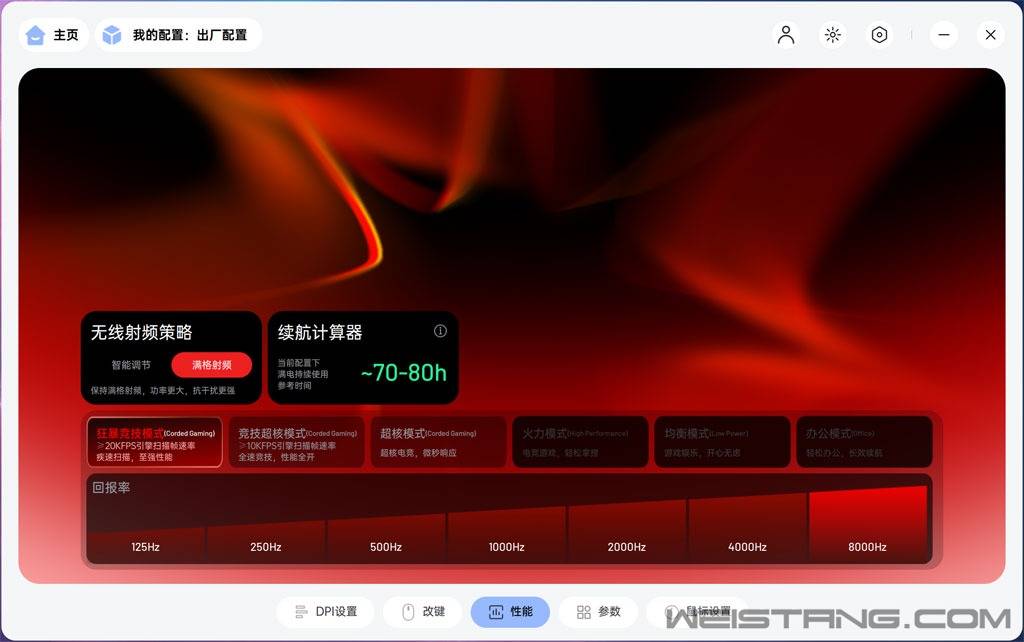The height and width of the screenshot is (642, 1024).
Task: Click the gauge icon on the 性能 tab
Action: click(x=495, y=611)
